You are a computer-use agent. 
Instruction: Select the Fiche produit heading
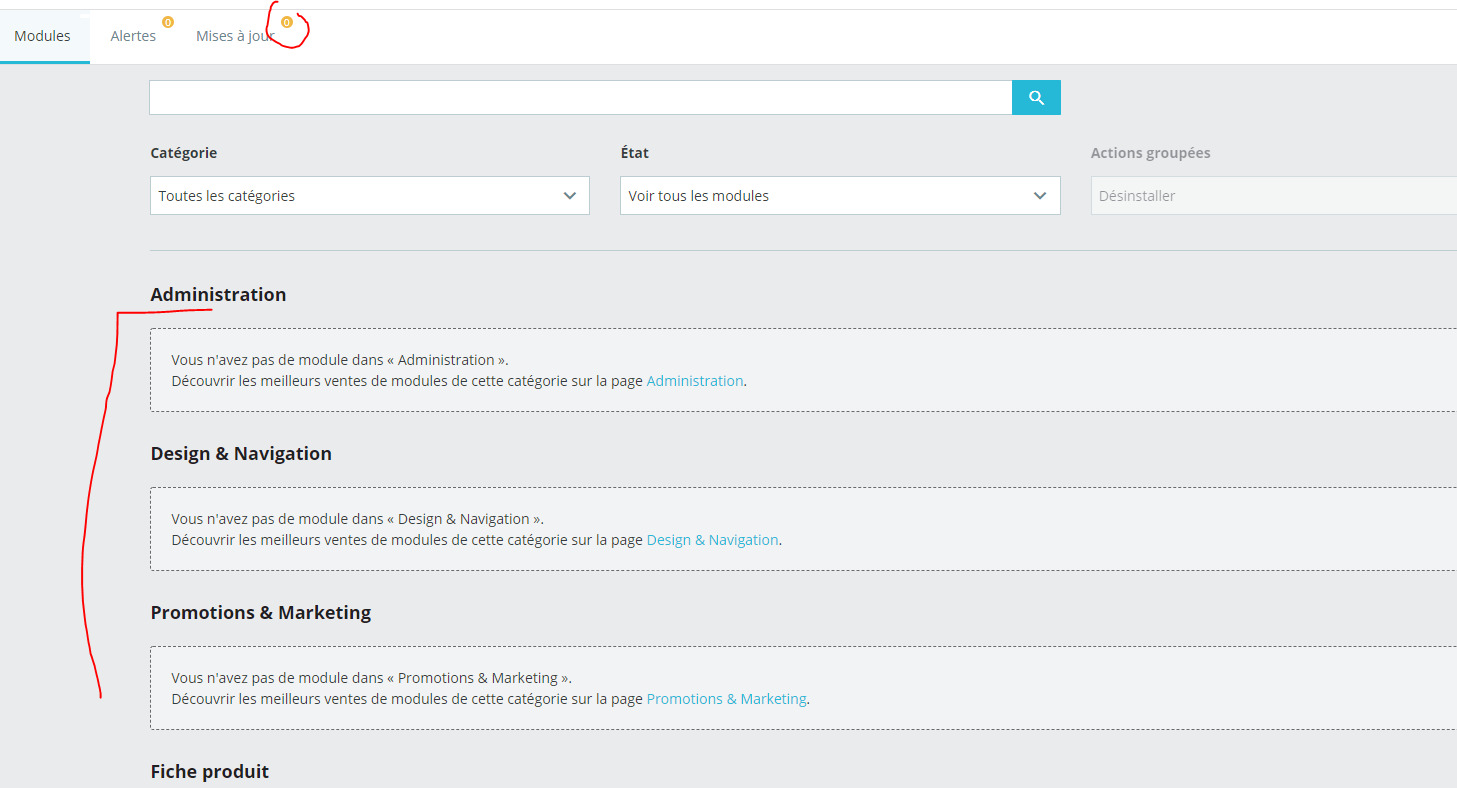(210, 772)
